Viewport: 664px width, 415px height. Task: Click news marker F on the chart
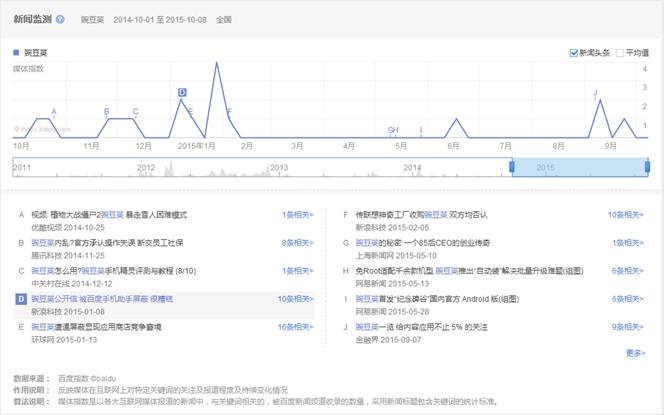[x=229, y=112]
